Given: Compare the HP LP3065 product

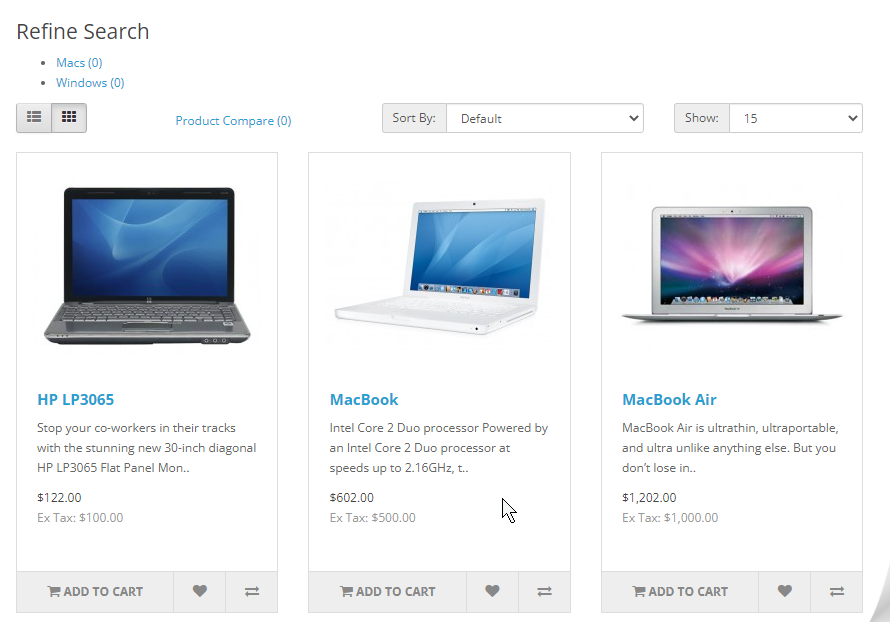Looking at the screenshot, I should click(252, 591).
